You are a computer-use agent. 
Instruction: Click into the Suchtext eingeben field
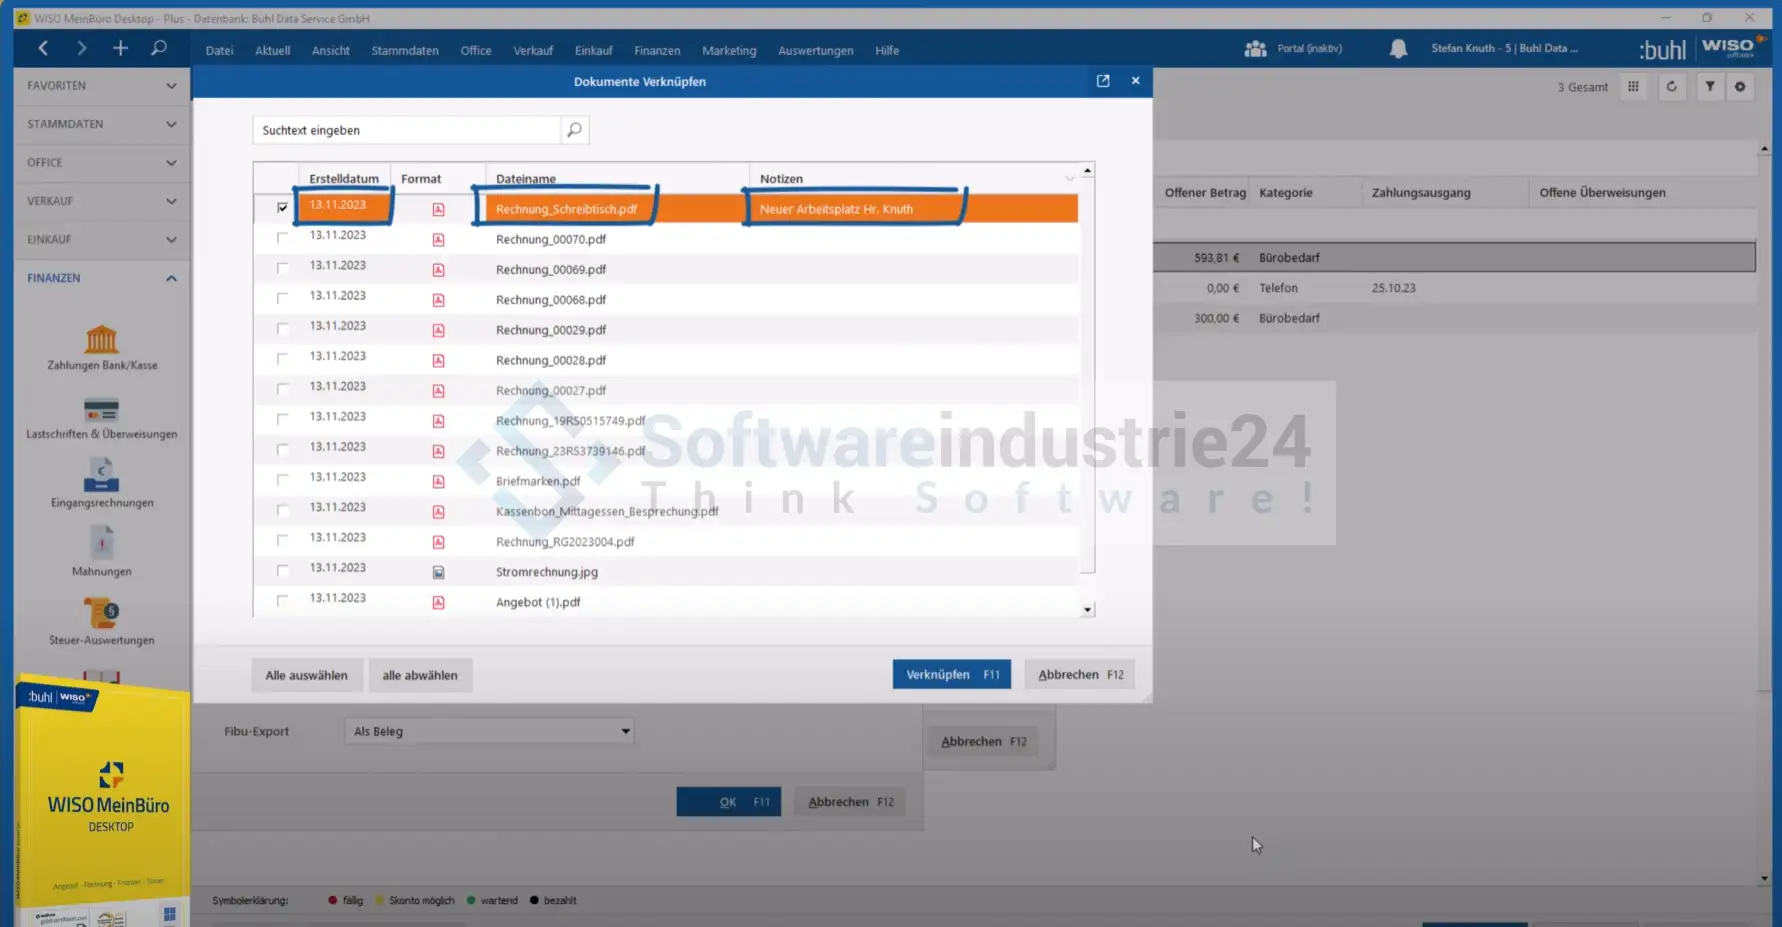click(405, 130)
